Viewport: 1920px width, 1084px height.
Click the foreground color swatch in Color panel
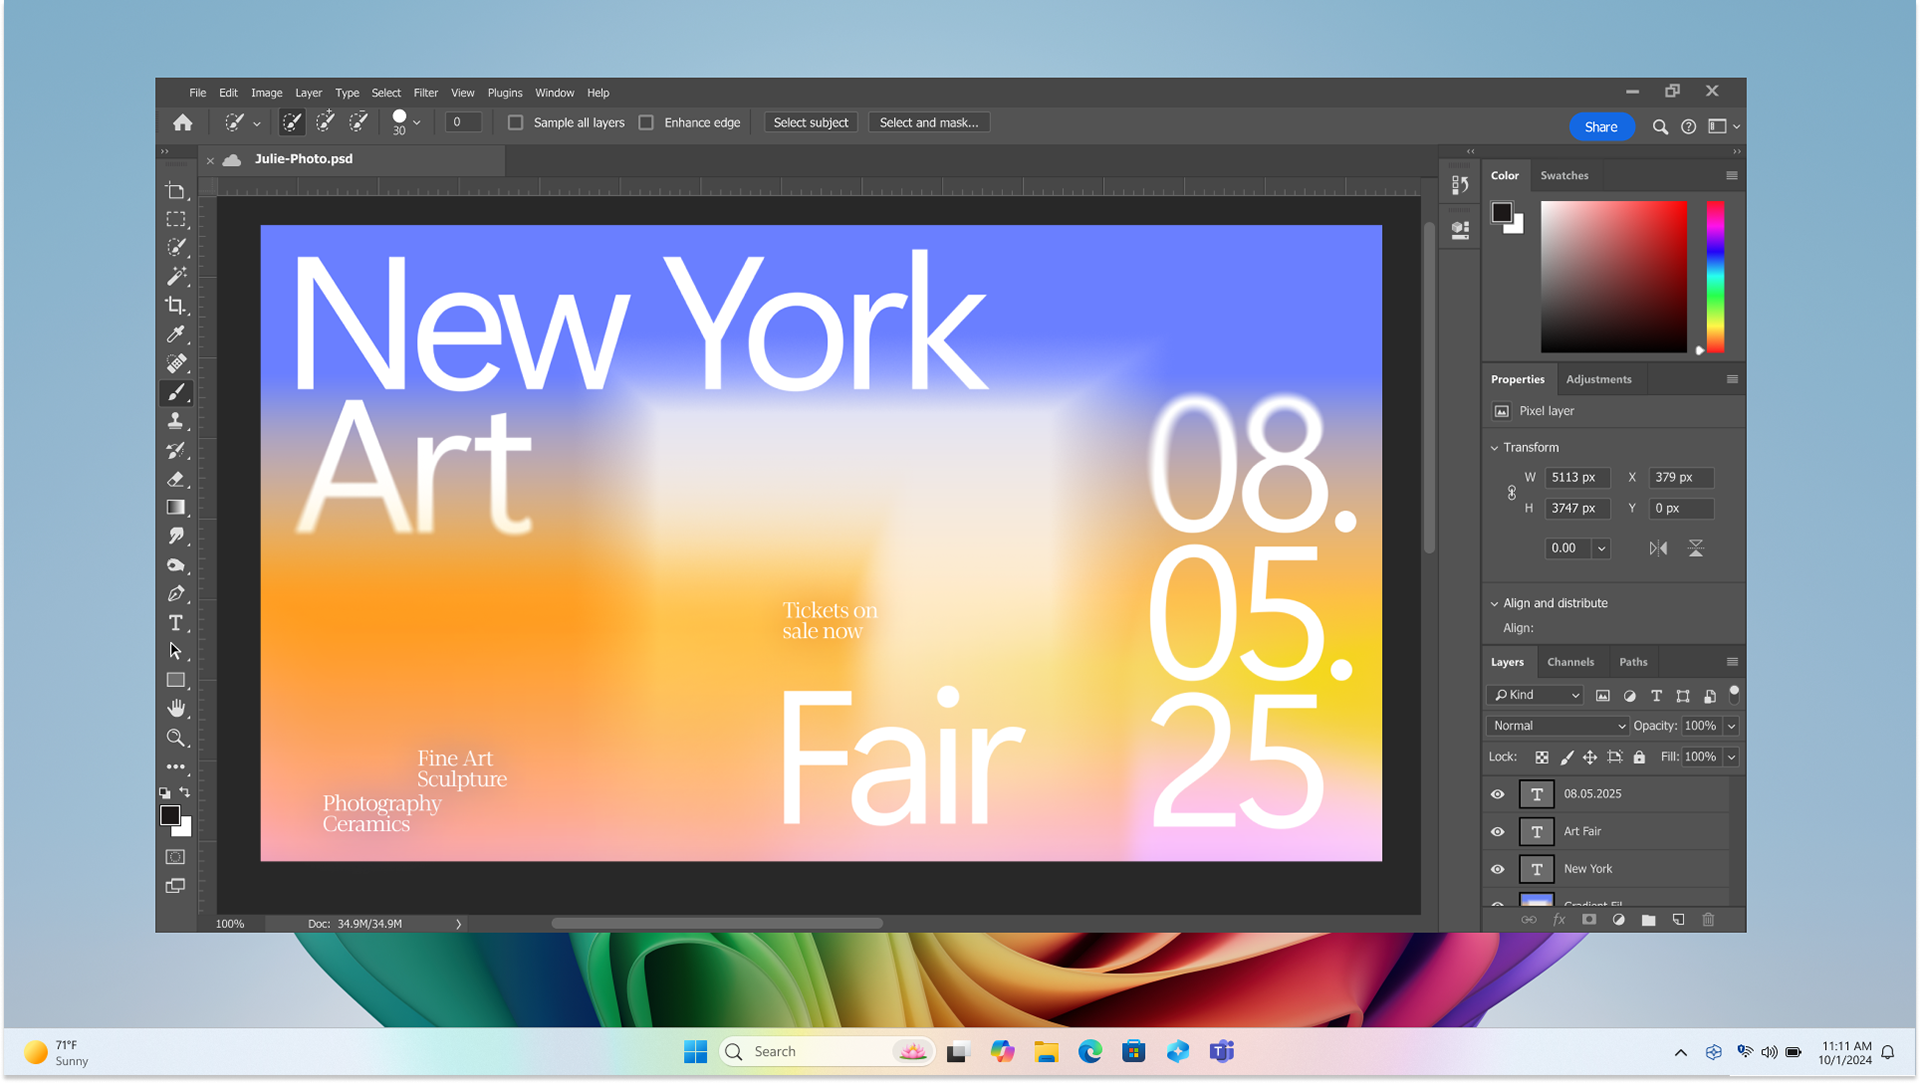point(1501,212)
